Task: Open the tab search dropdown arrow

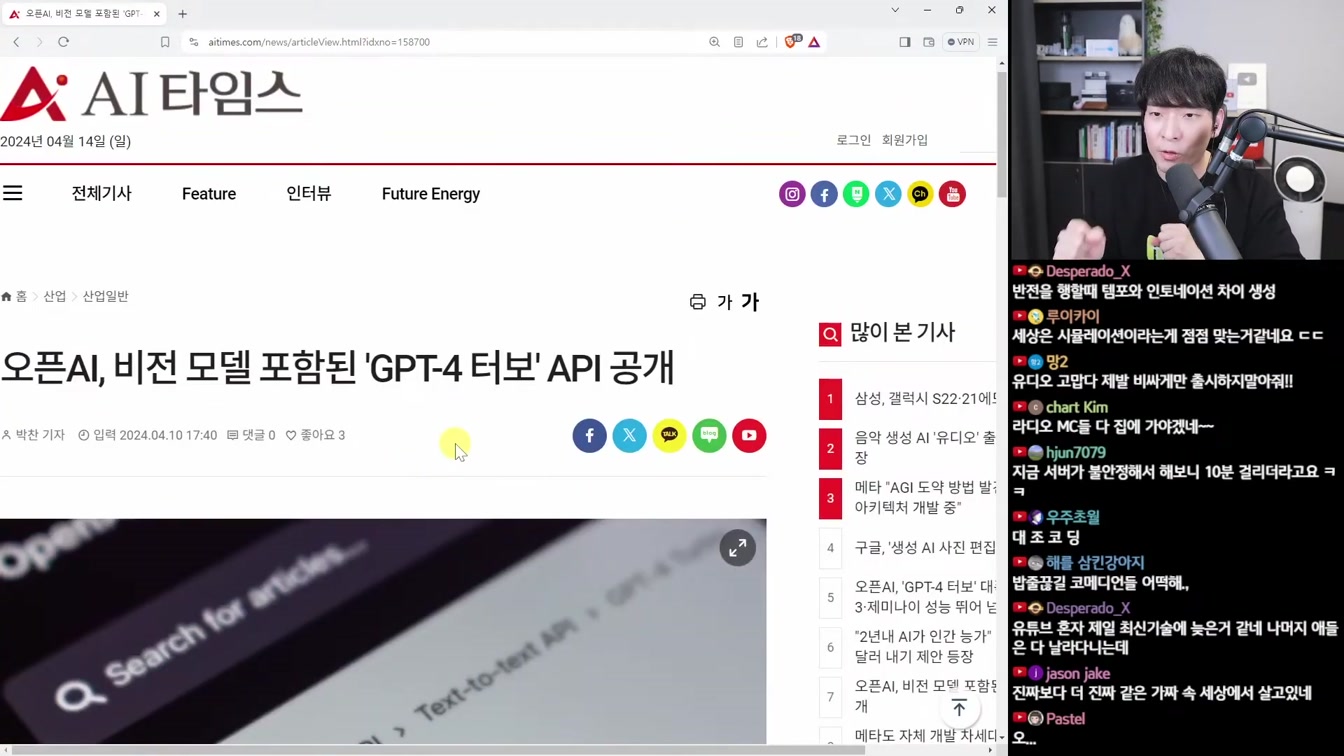Action: tap(895, 10)
